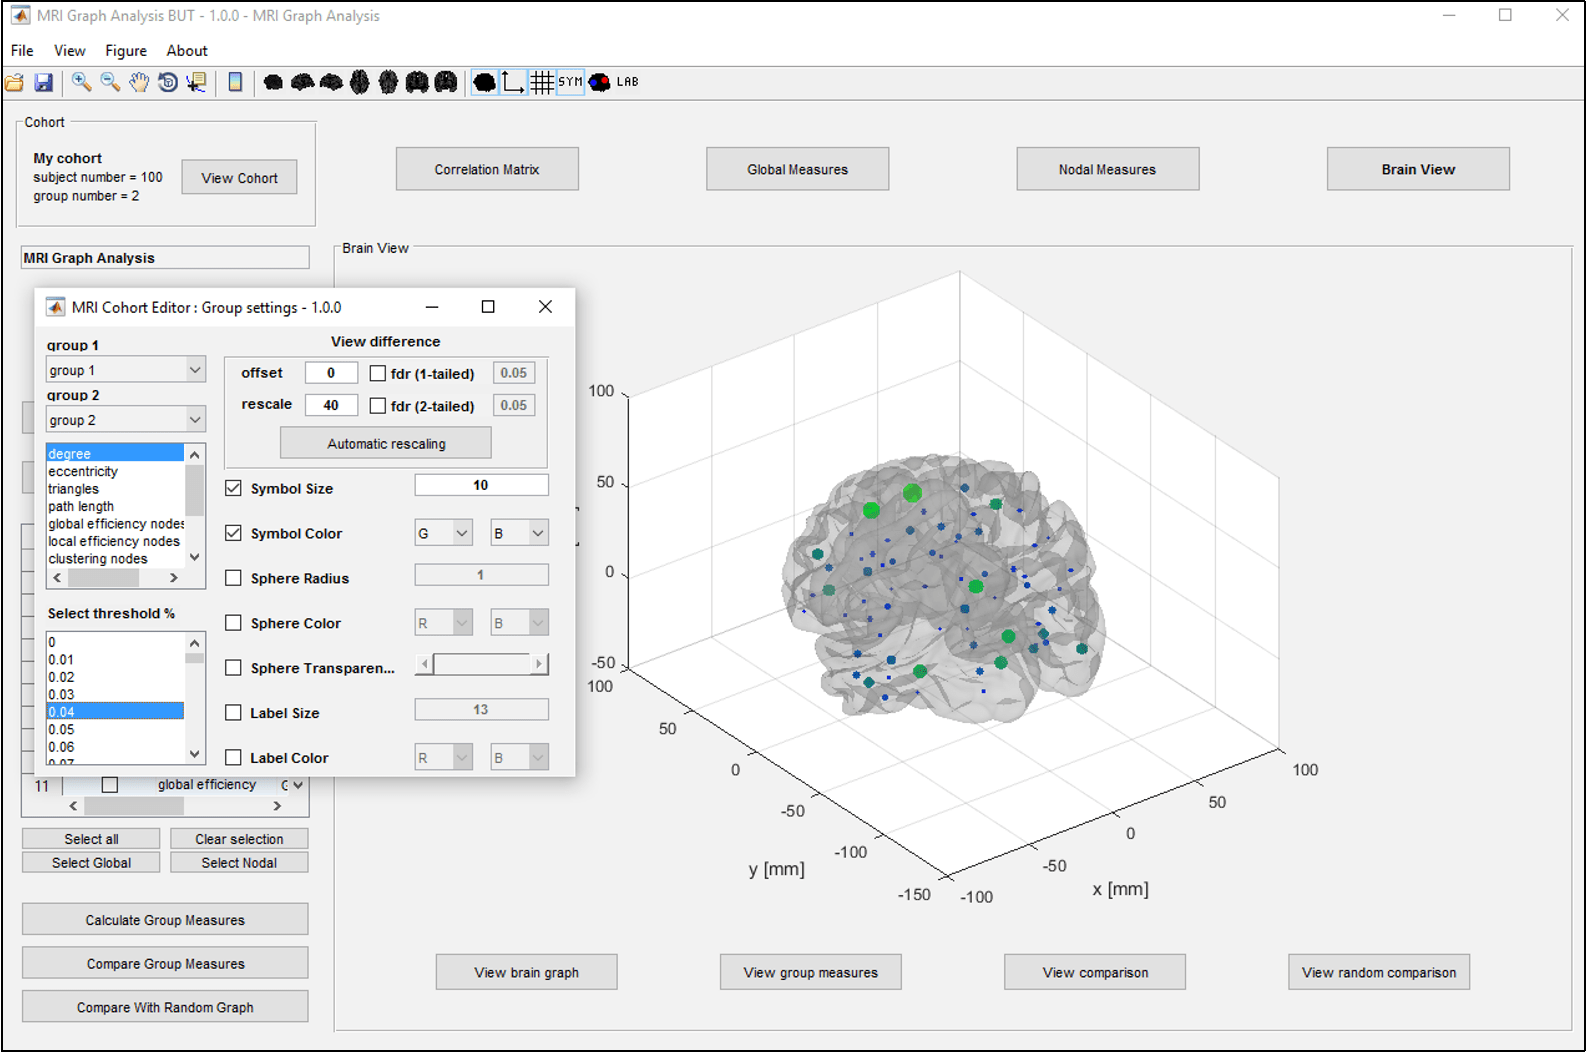
Task: Toggle brain surface display icon
Action: pyautogui.click(x=484, y=83)
